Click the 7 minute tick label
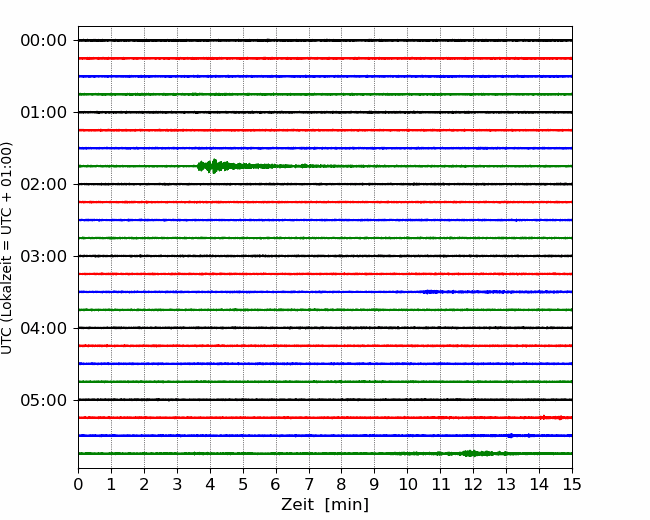 tap(309, 484)
